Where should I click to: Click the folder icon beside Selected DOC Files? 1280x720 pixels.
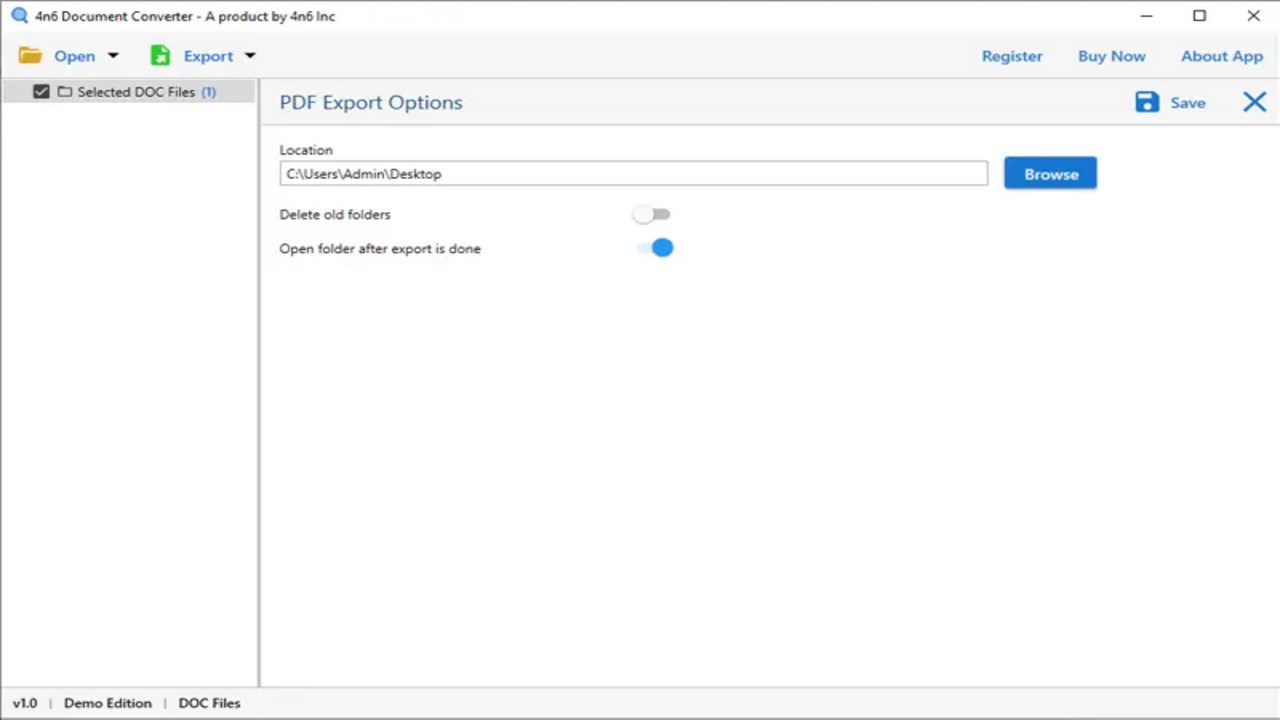65,91
